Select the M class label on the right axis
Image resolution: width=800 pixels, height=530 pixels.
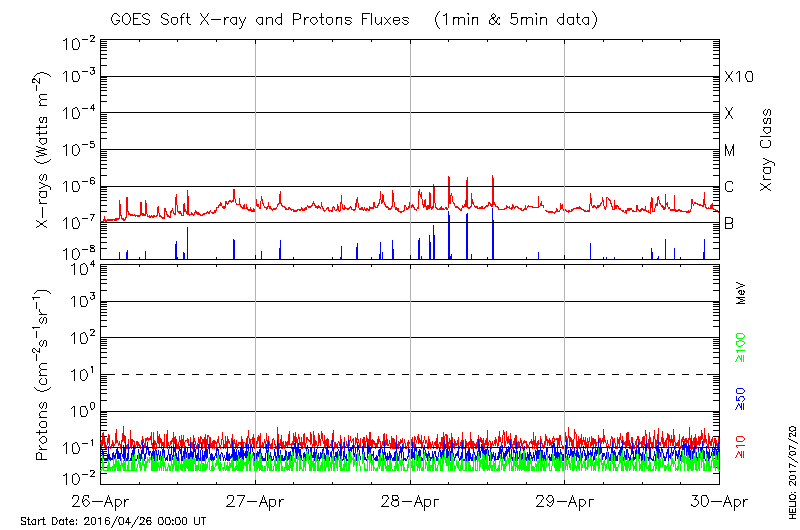[x=730, y=151]
